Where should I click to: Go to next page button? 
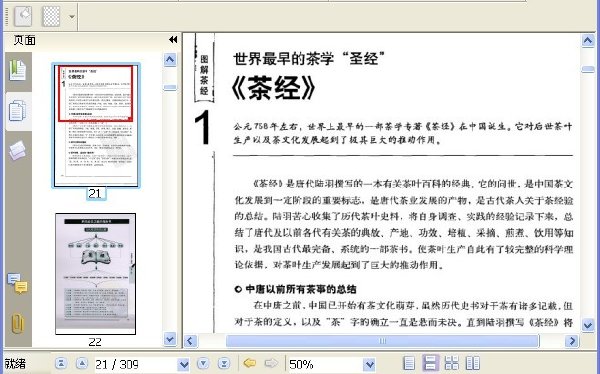click(203, 363)
